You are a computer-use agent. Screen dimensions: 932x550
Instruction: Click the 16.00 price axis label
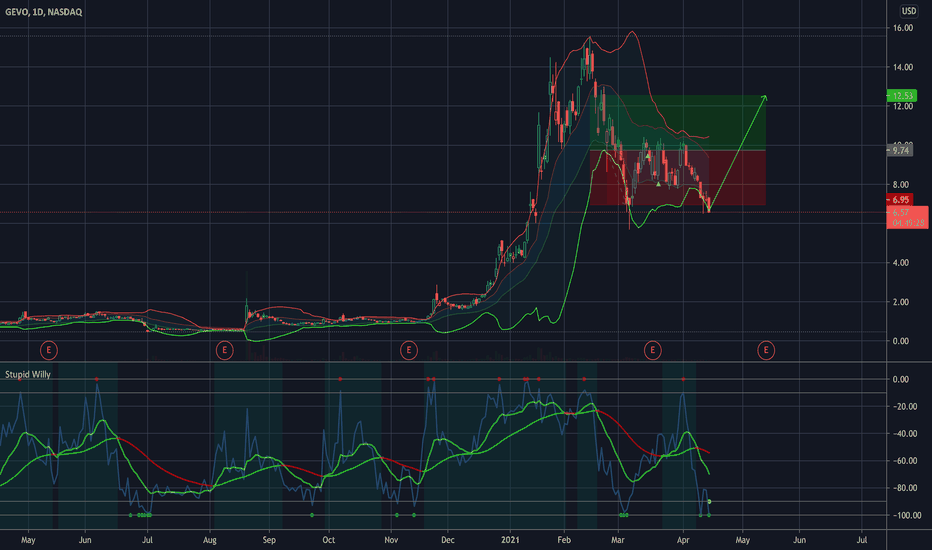902,28
